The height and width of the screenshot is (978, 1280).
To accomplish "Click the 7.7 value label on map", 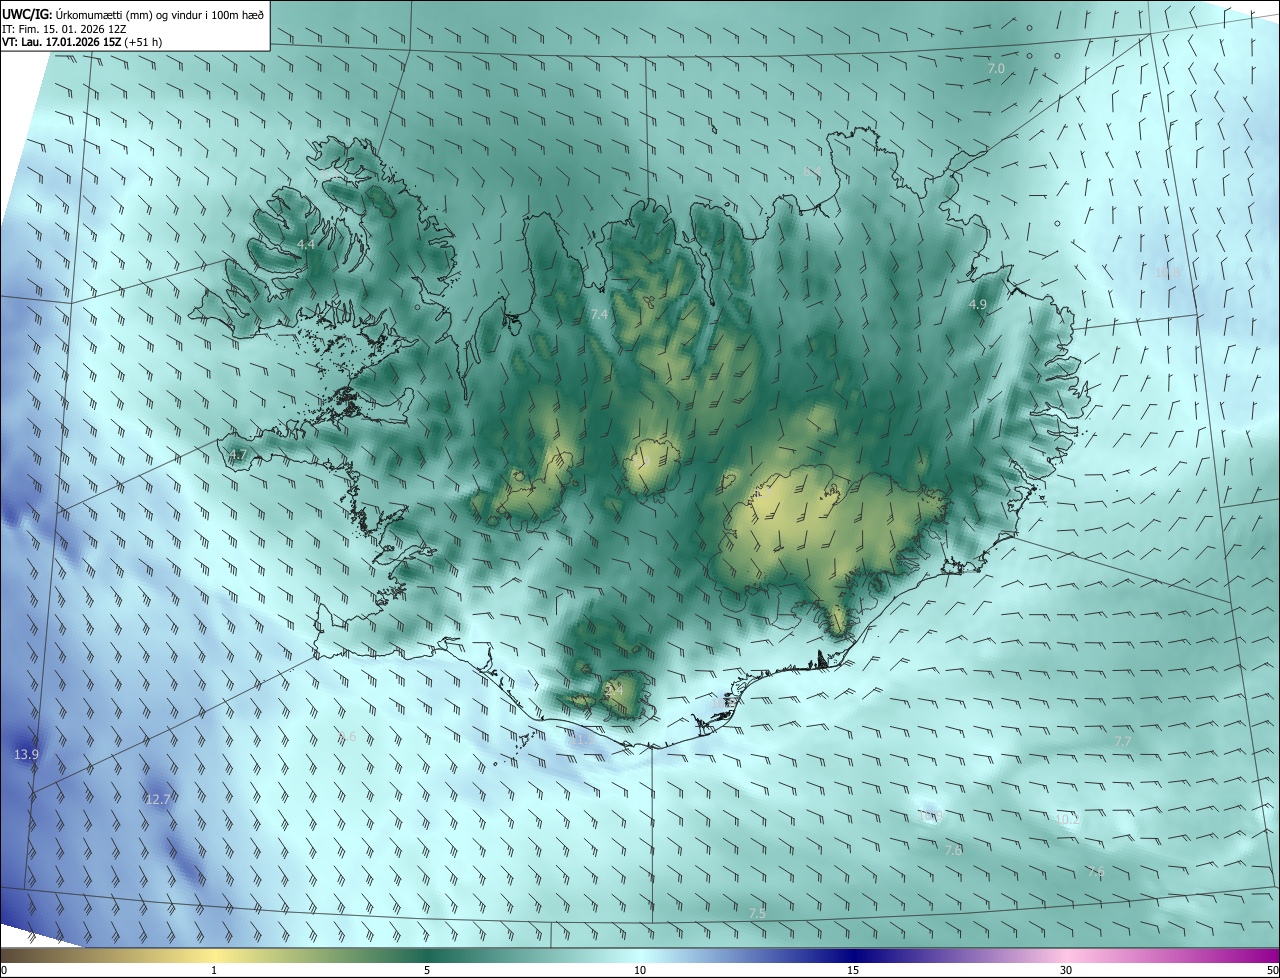I will pyautogui.click(x=1123, y=741).
